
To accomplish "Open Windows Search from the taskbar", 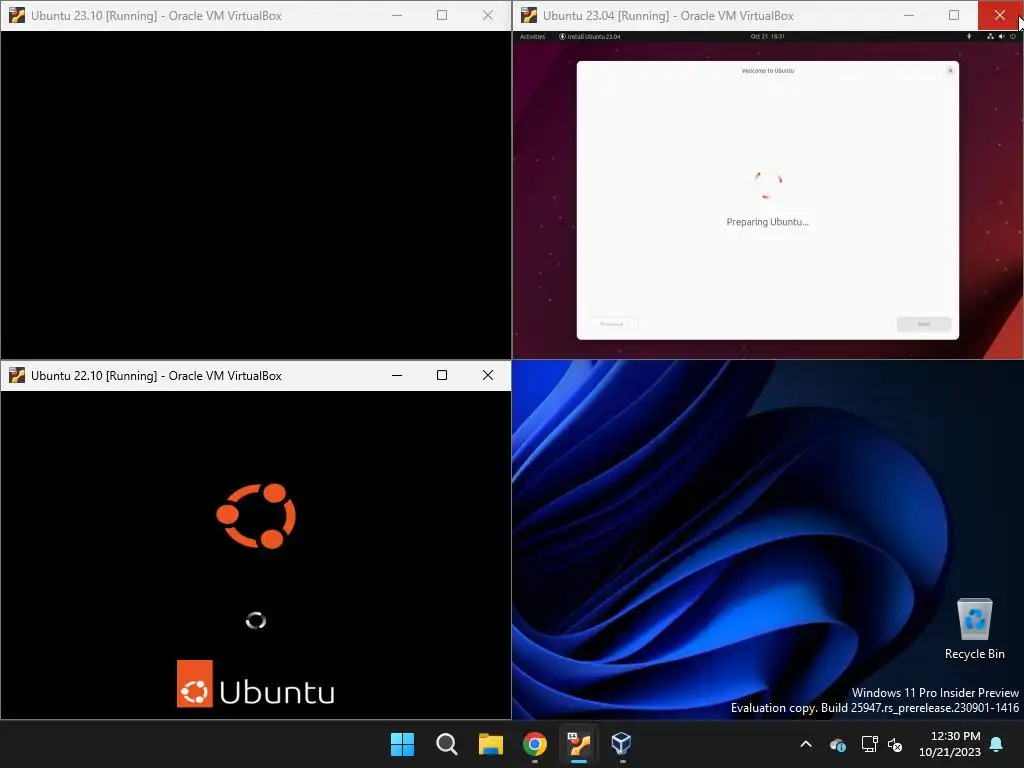I will click(x=447, y=744).
